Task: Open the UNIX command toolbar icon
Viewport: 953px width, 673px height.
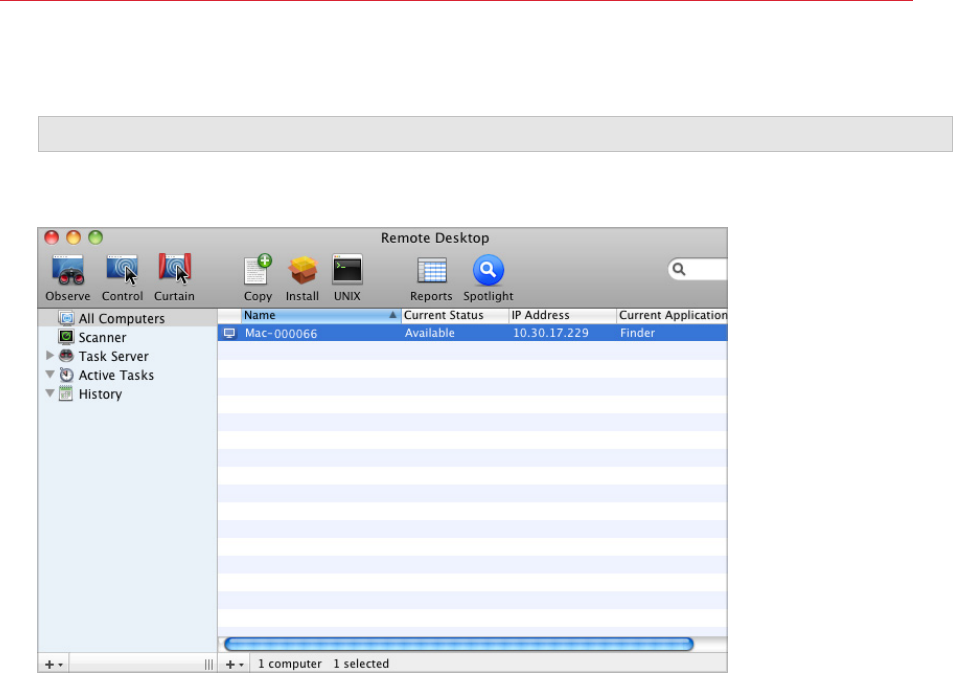Action: 347,270
